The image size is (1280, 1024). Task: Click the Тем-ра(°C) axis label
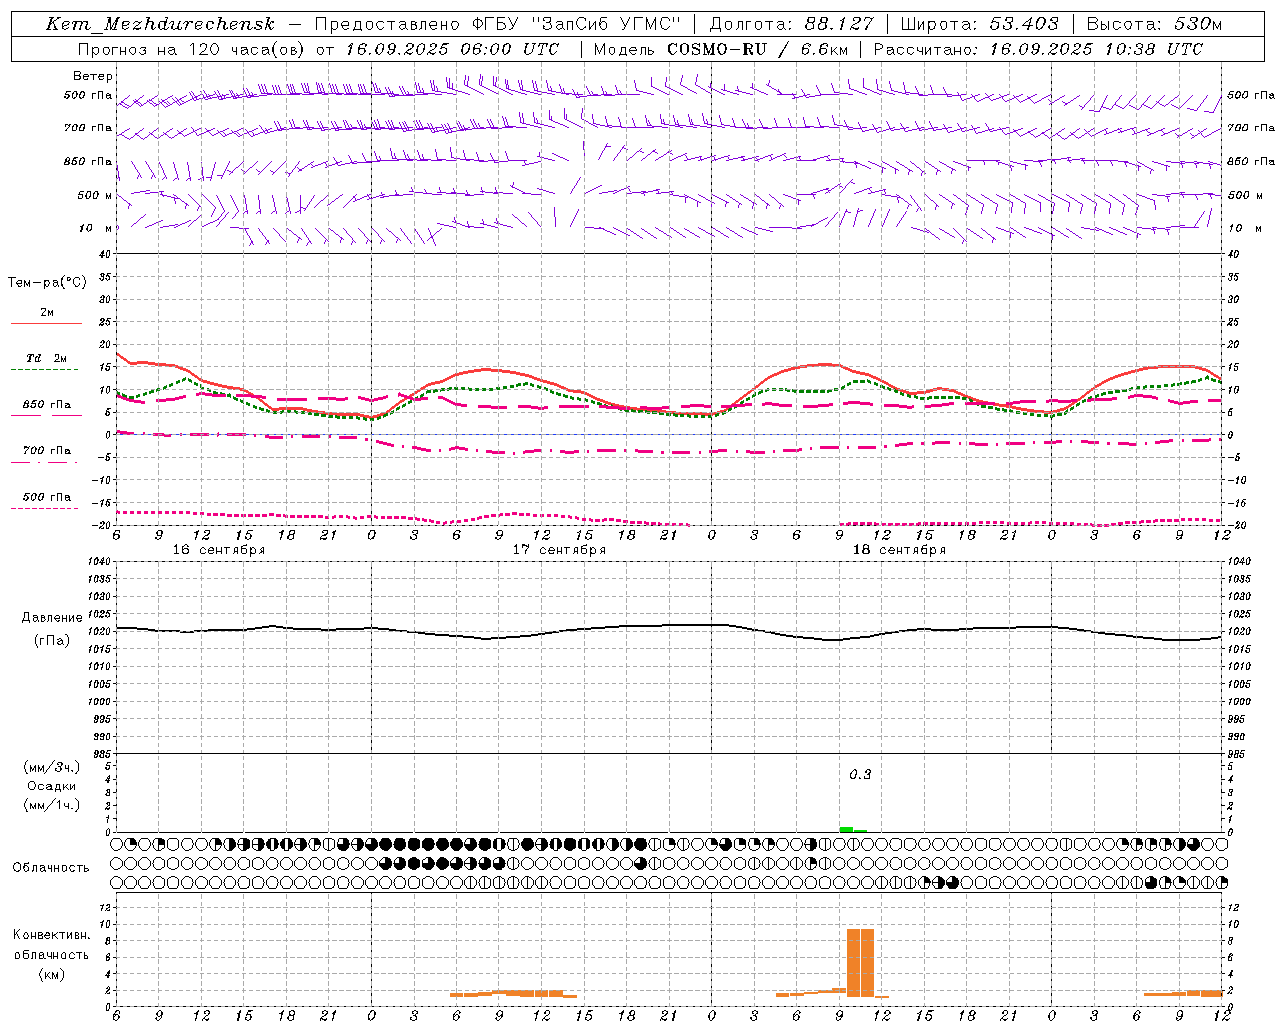47,283
